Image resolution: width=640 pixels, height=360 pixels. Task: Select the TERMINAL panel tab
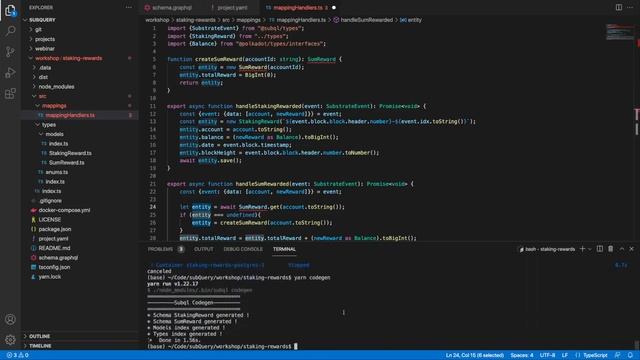[284, 249]
